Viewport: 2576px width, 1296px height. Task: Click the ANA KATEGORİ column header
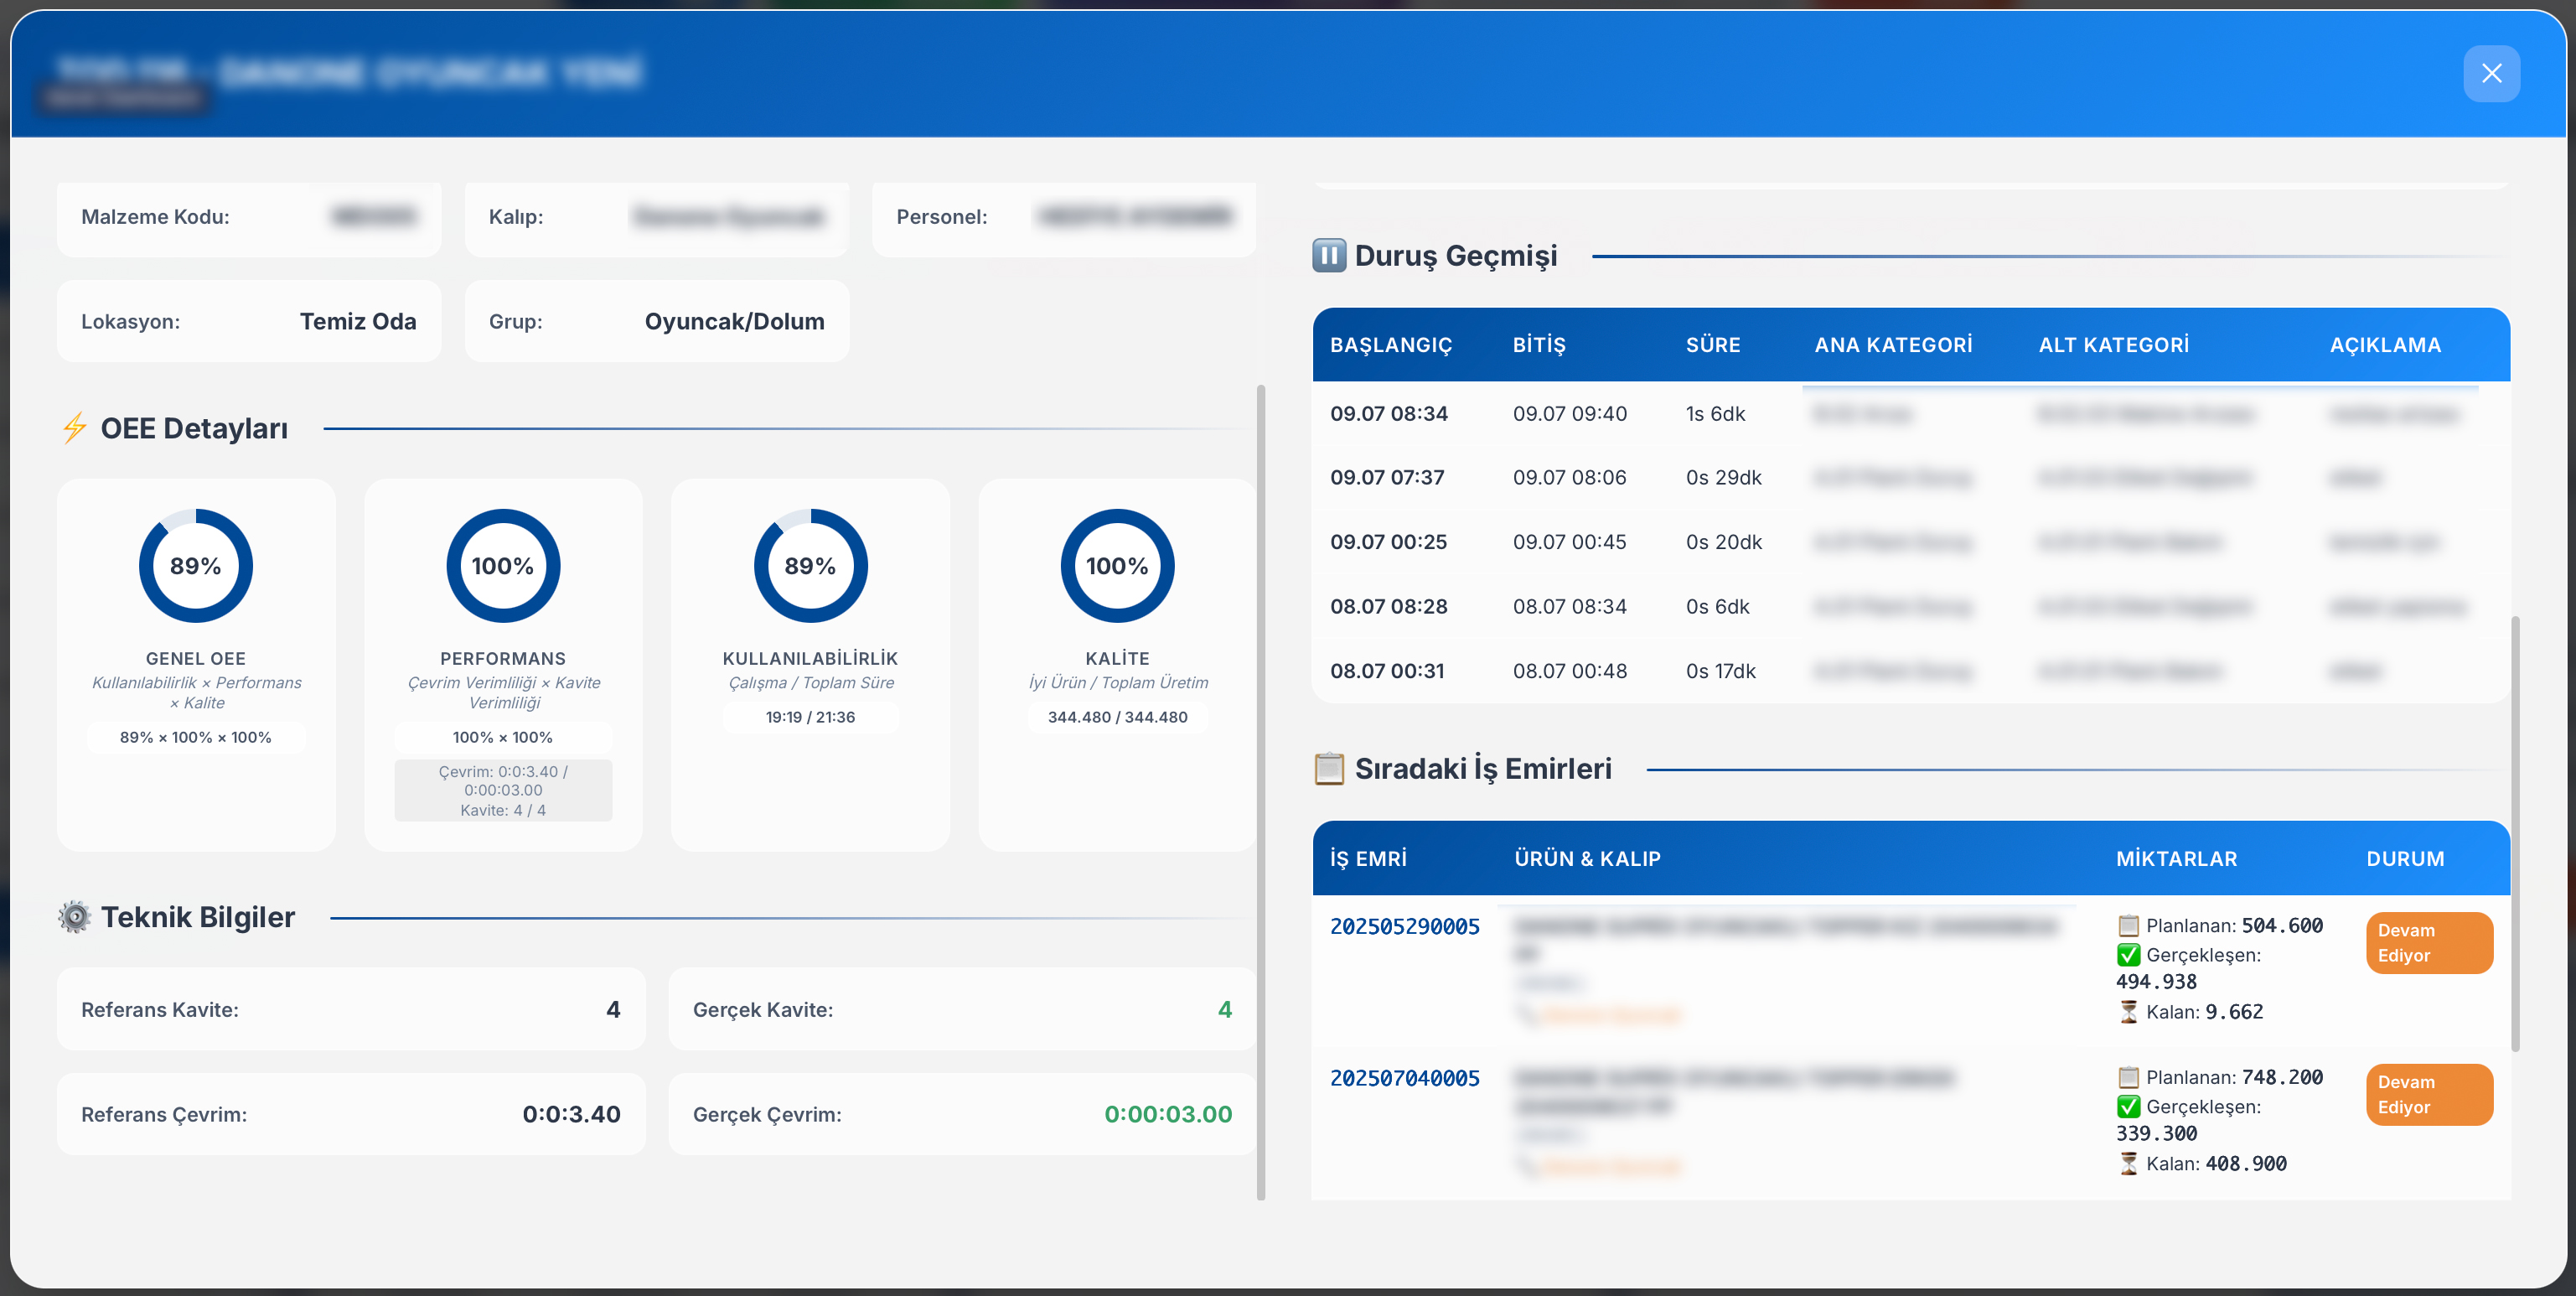[1892, 345]
